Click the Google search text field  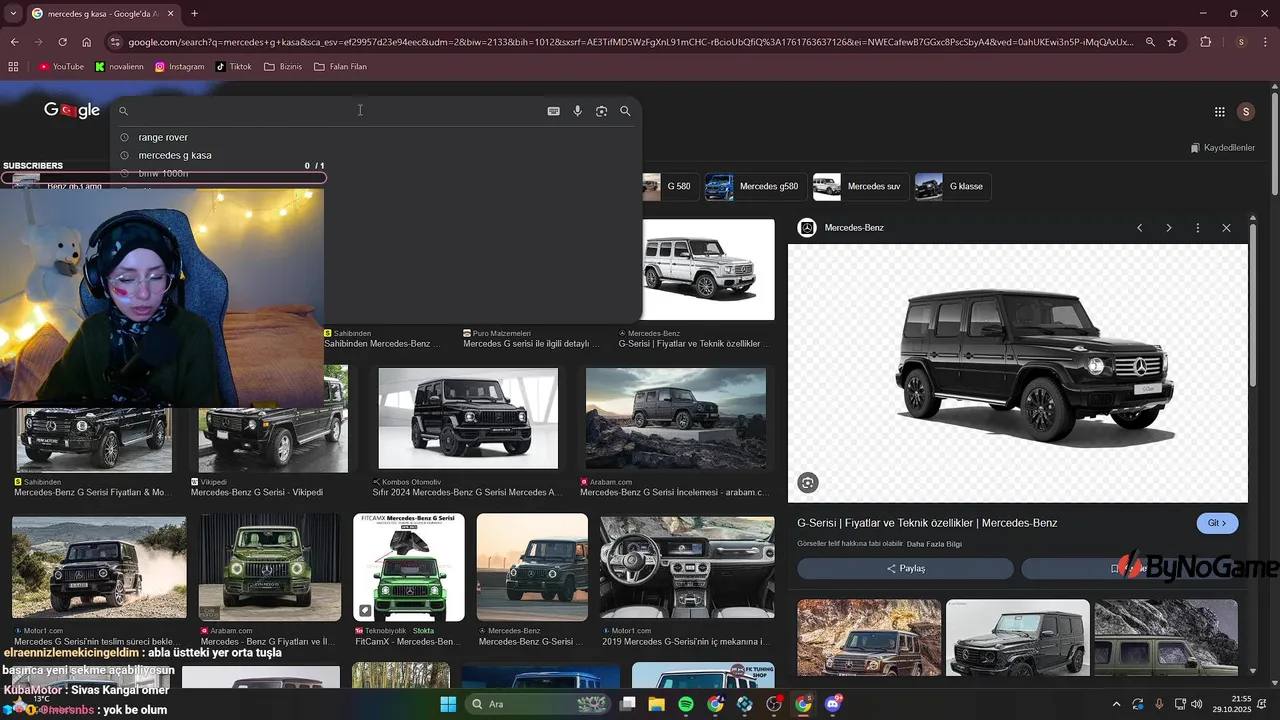[x=337, y=111]
